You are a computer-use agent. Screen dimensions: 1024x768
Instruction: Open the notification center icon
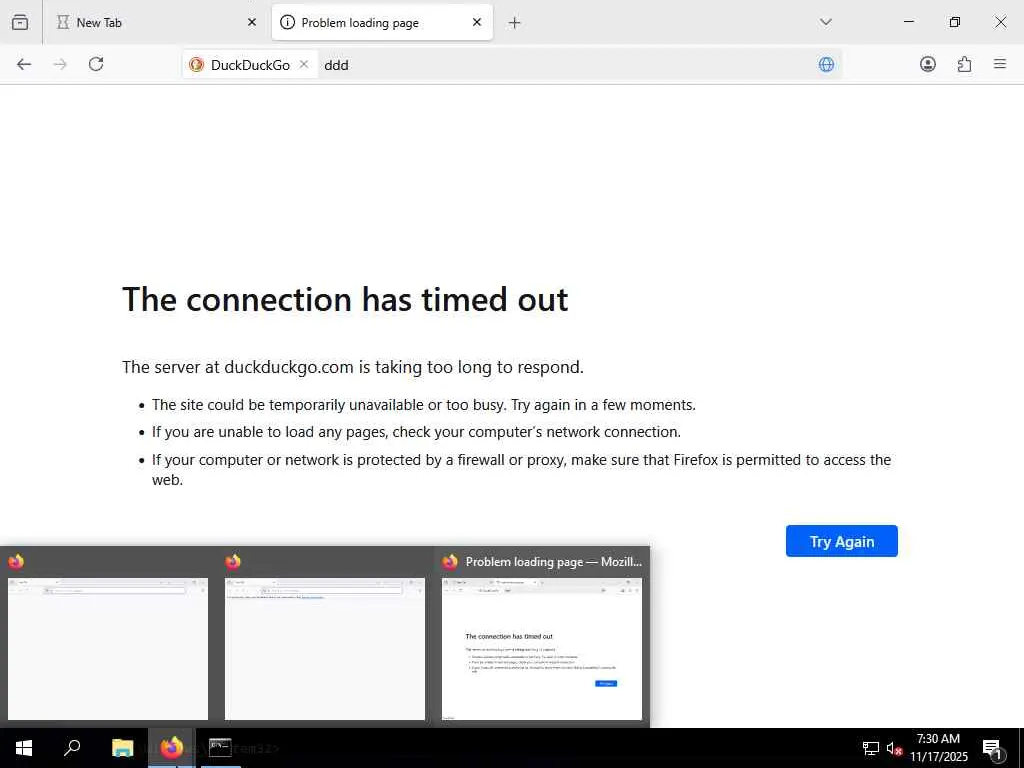[991, 748]
